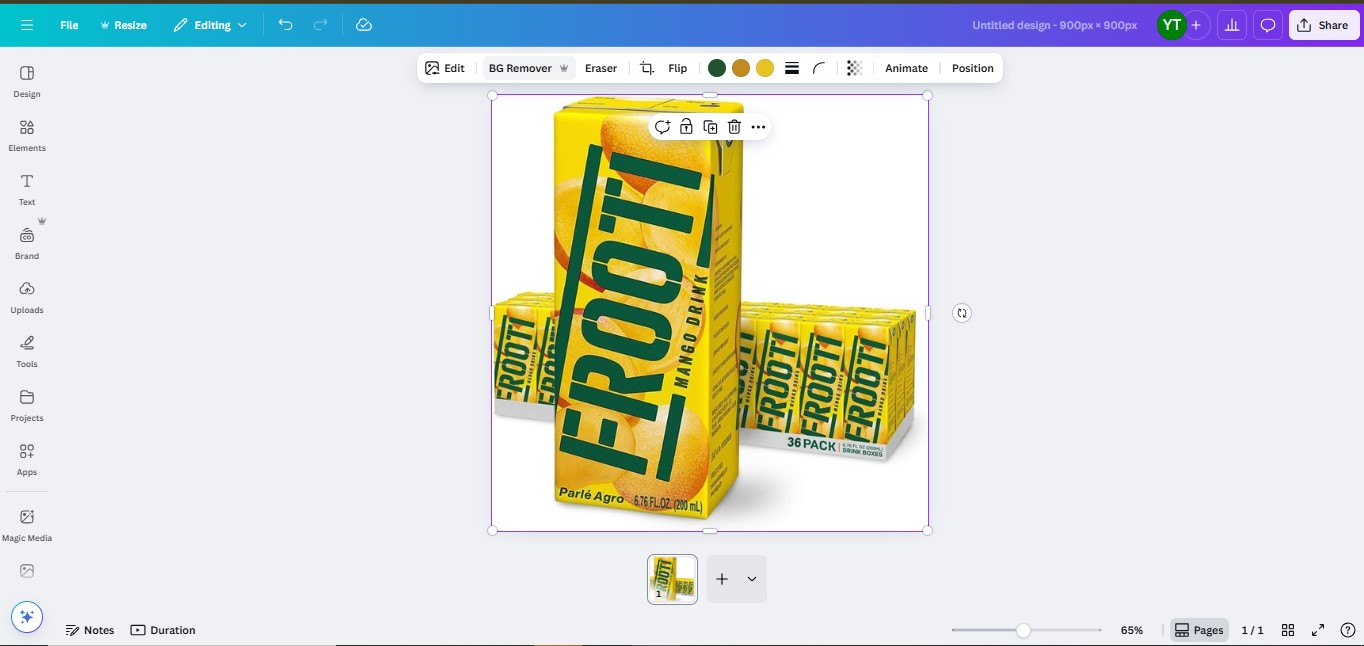Viewport: 1364px width, 646px height.
Task: Open the Elements panel
Action: pyautogui.click(x=26, y=135)
